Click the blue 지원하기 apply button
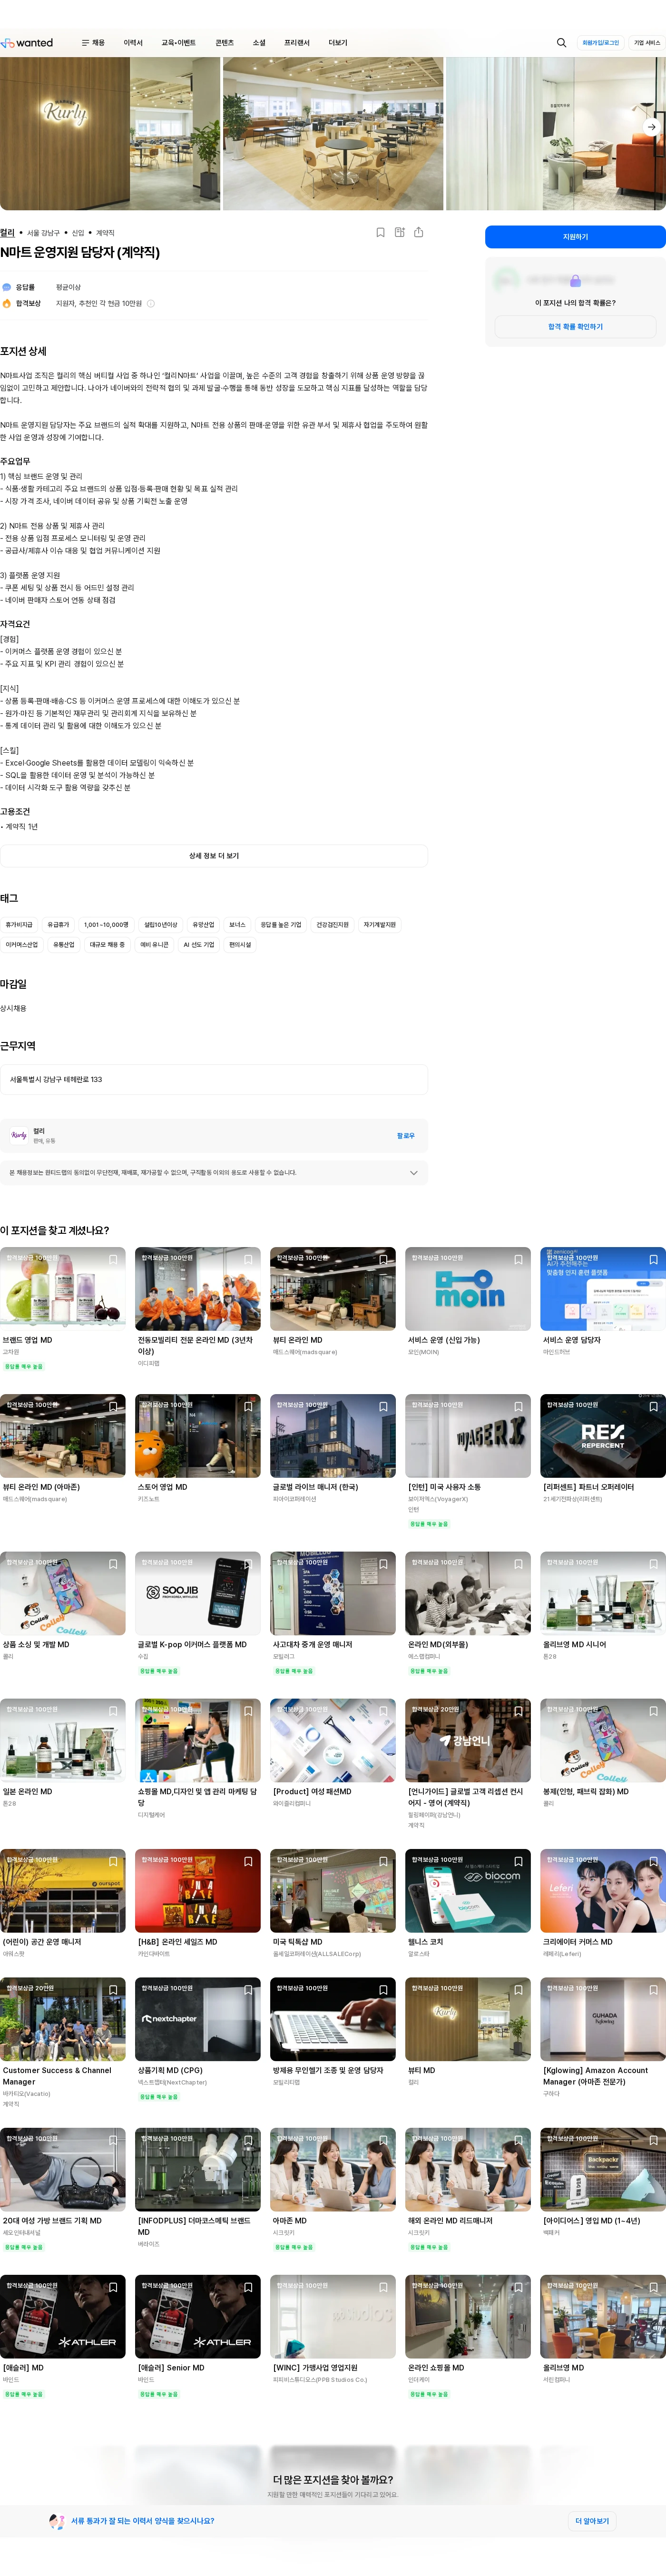This screenshot has width=666, height=2576. [575, 237]
